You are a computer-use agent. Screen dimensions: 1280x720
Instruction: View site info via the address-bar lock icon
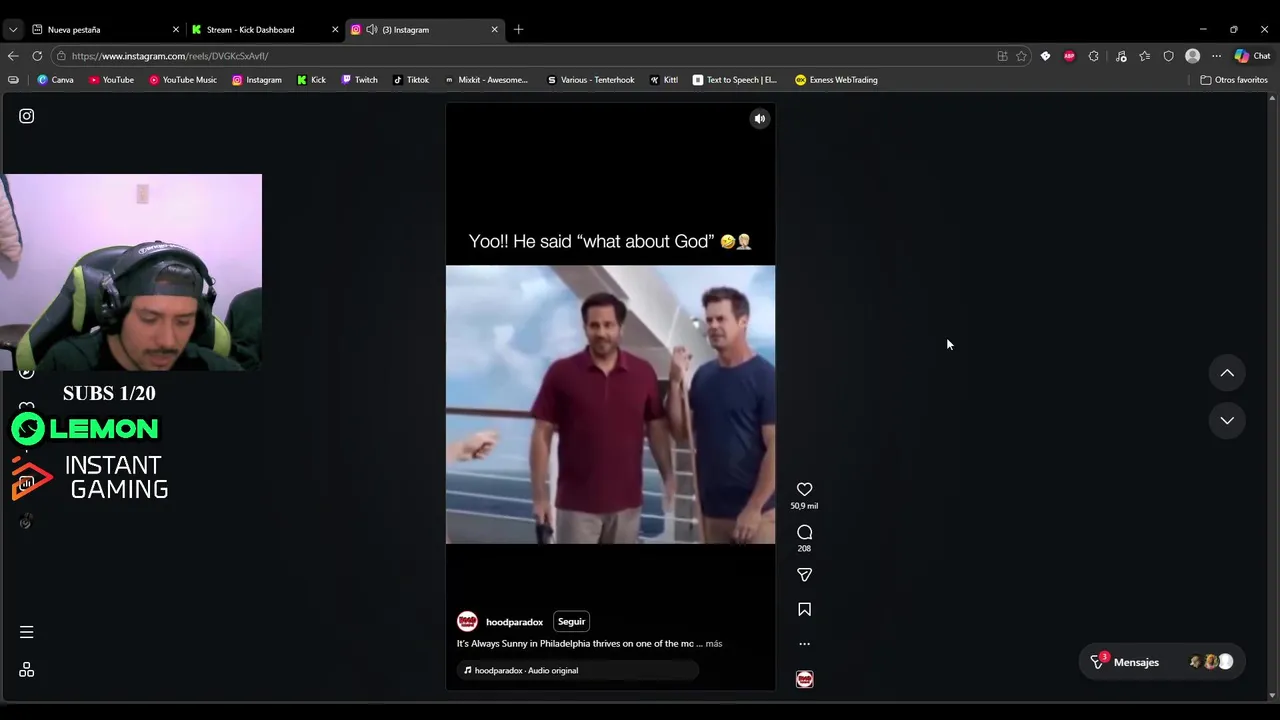(x=61, y=56)
